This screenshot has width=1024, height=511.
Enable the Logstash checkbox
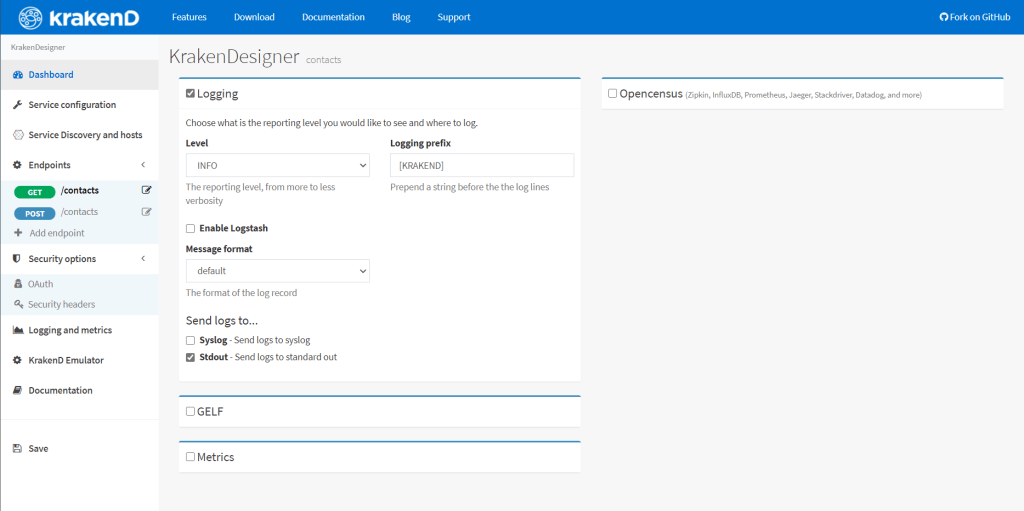point(190,228)
